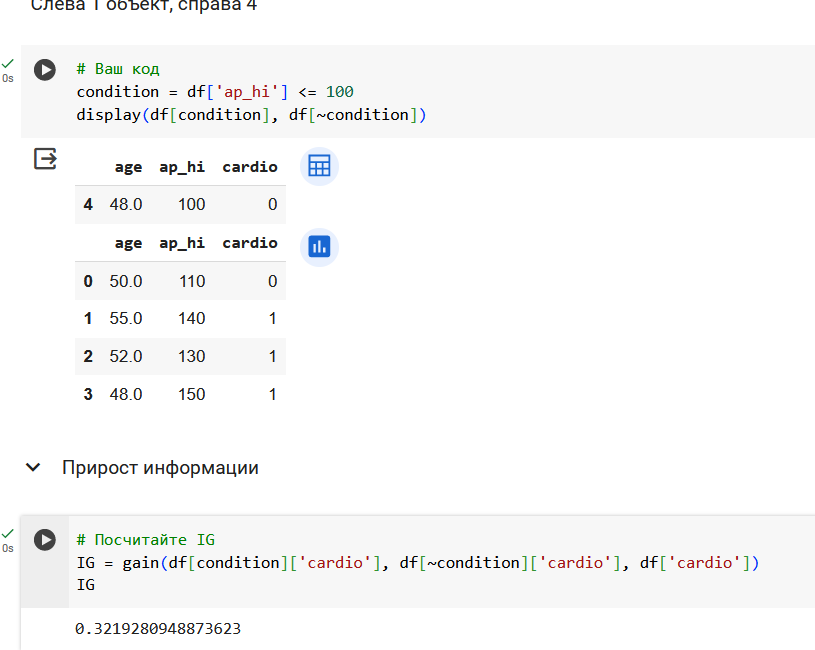Screen dimensions: 815x650
Task: Click the ap_hi value 150 cell
Action: (192, 394)
